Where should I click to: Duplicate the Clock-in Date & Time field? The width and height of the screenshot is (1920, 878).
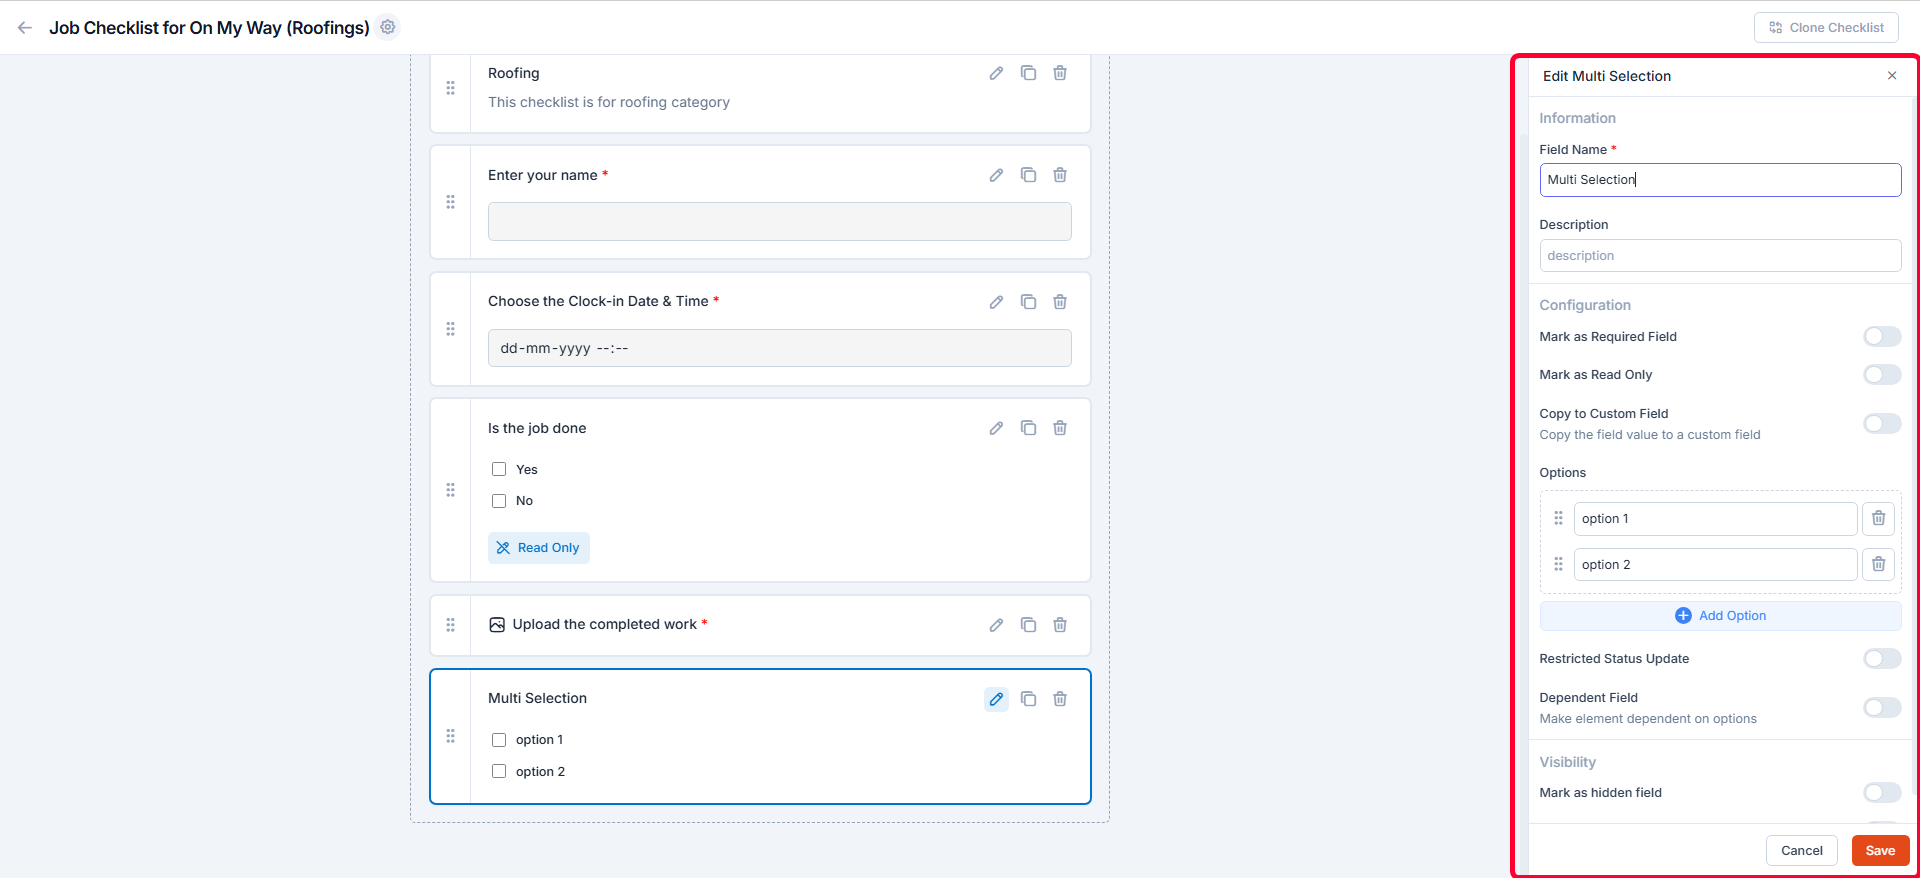(1028, 302)
